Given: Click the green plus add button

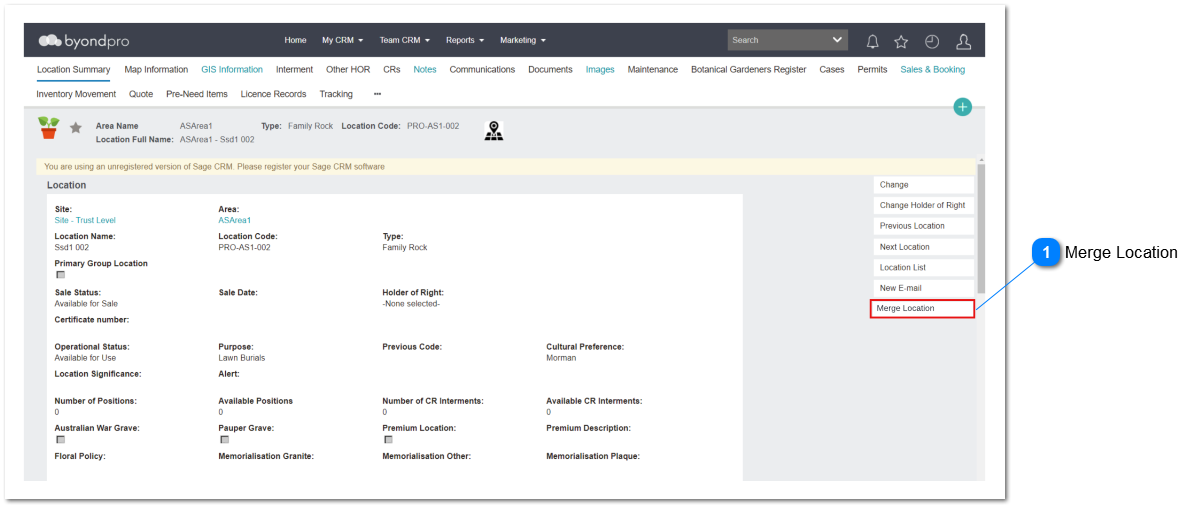Looking at the screenshot, I should click(963, 107).
